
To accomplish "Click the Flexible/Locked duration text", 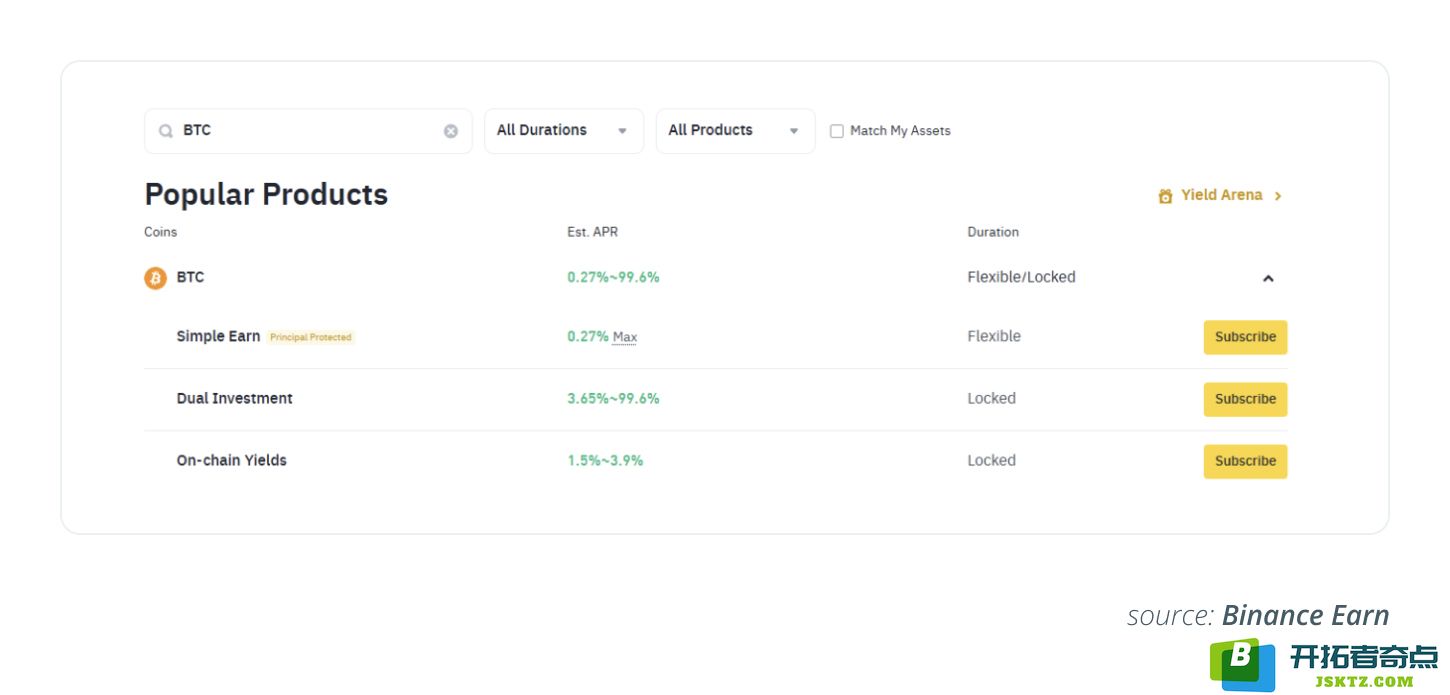I will click(1021, 277).
